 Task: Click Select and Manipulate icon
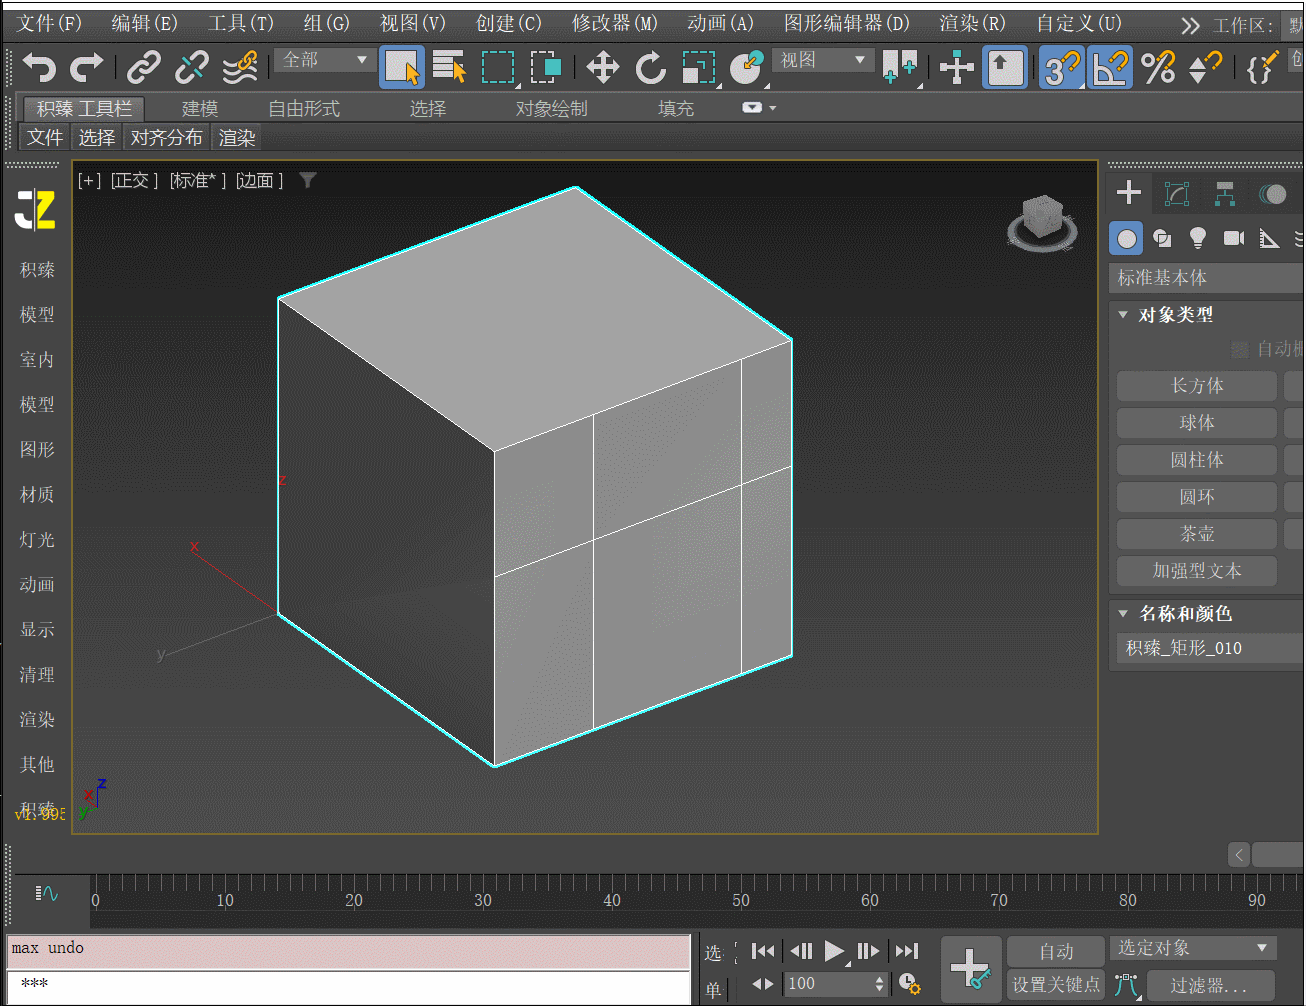point(957,68)
